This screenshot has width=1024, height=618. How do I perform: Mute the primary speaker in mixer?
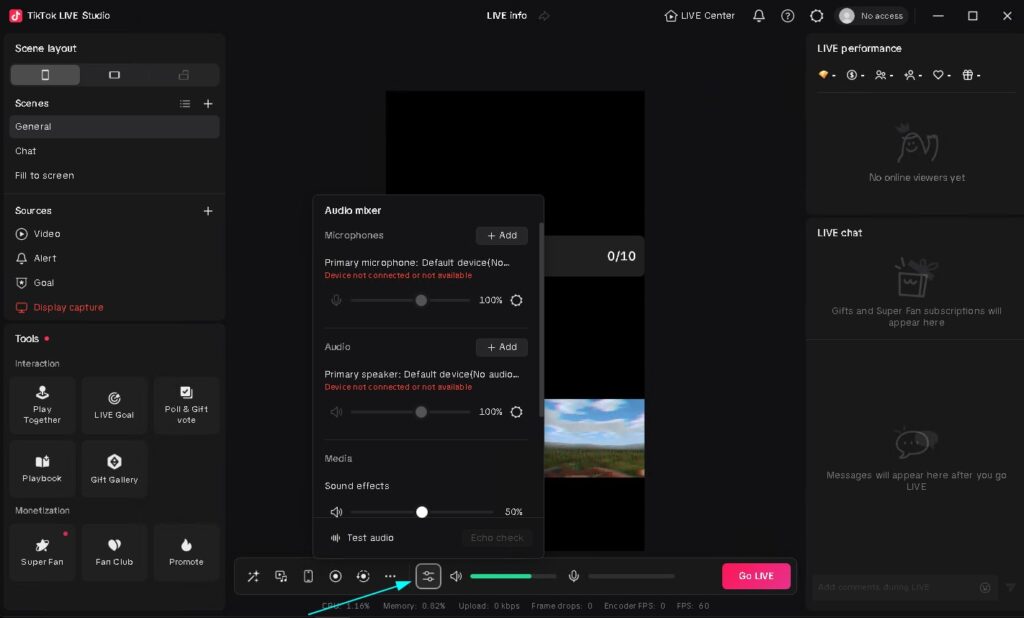pos(336,412)
